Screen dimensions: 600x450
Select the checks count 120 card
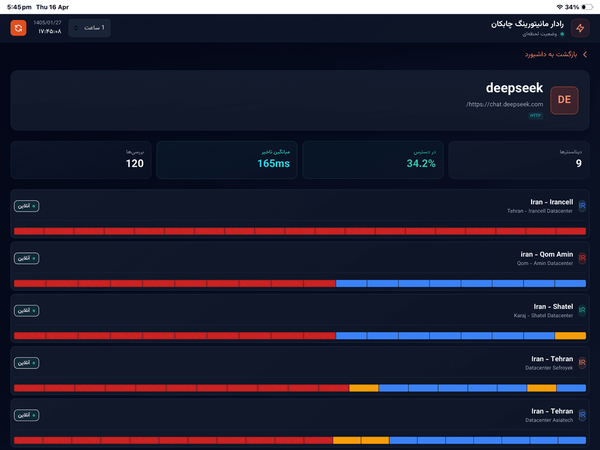pyautogui.click(x=81, y=159)
